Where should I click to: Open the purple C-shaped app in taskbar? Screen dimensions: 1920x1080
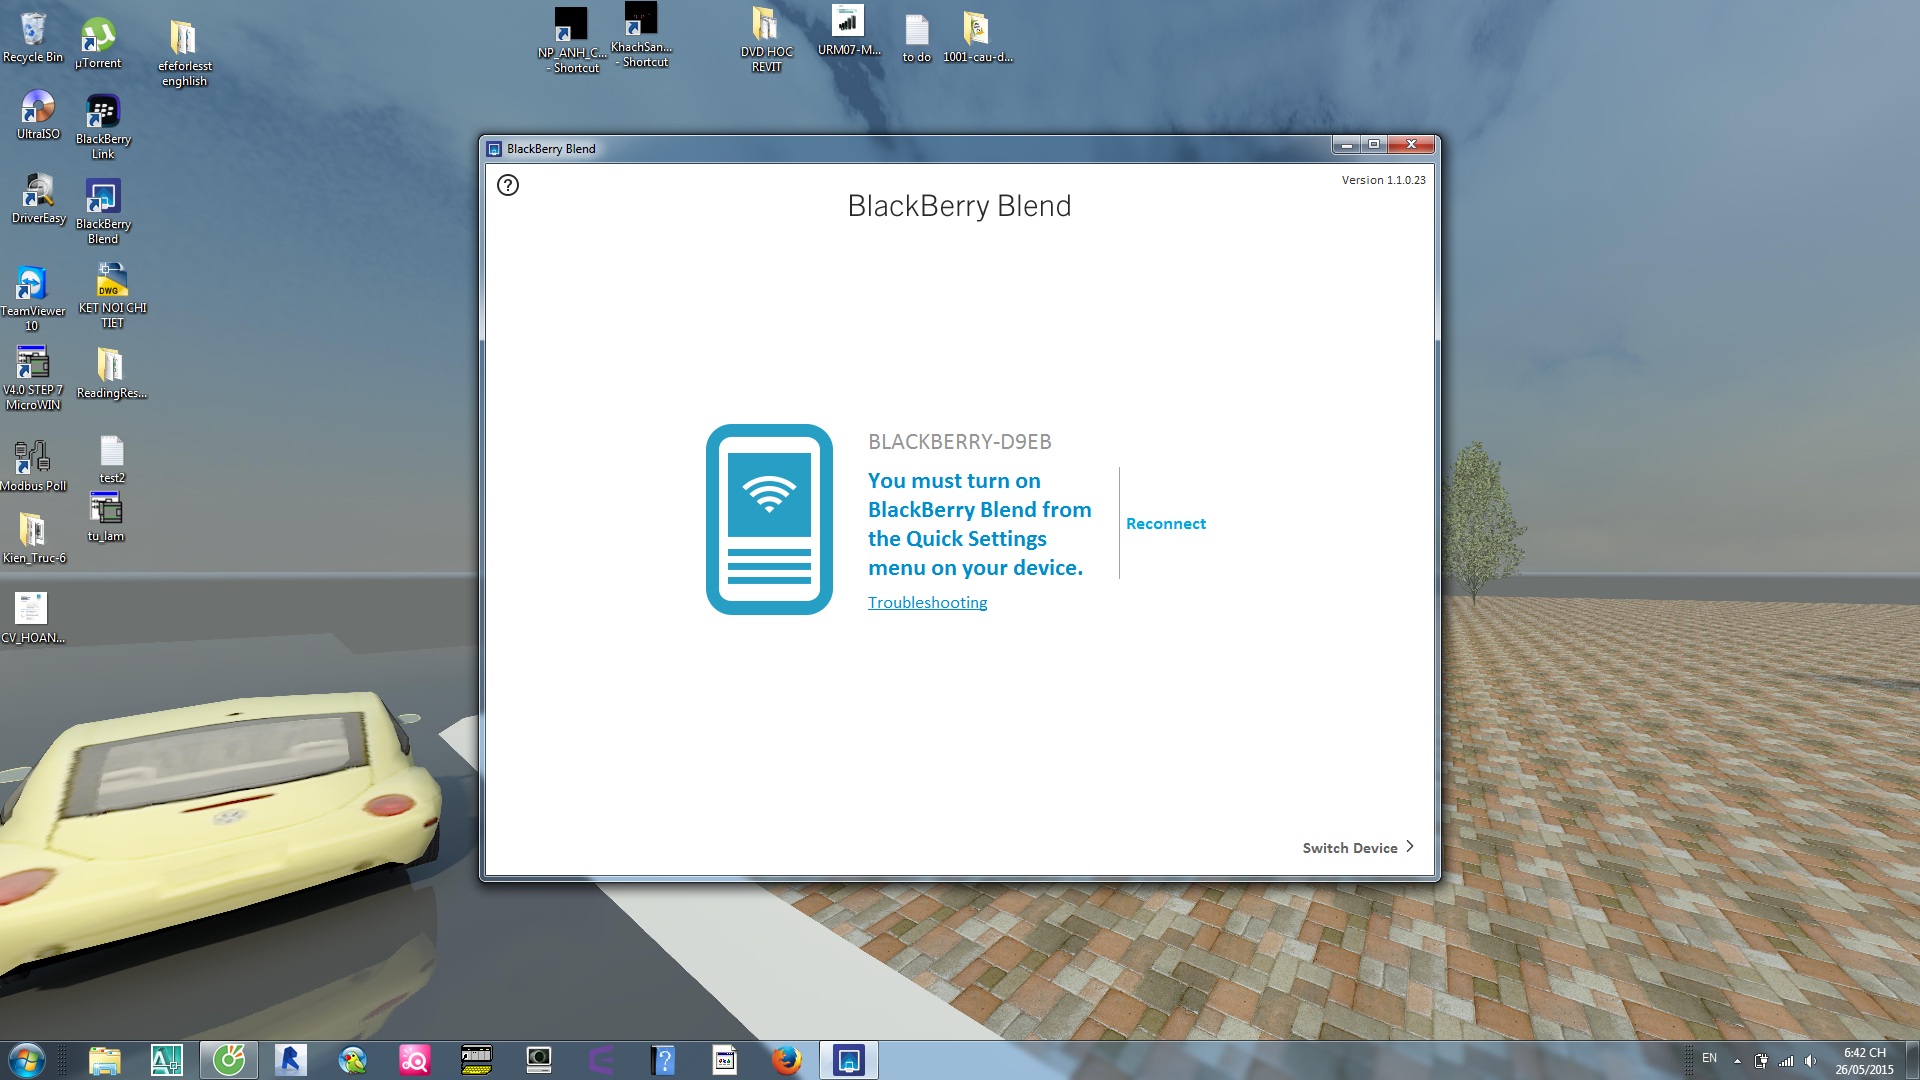click(x=600, y=1060)
